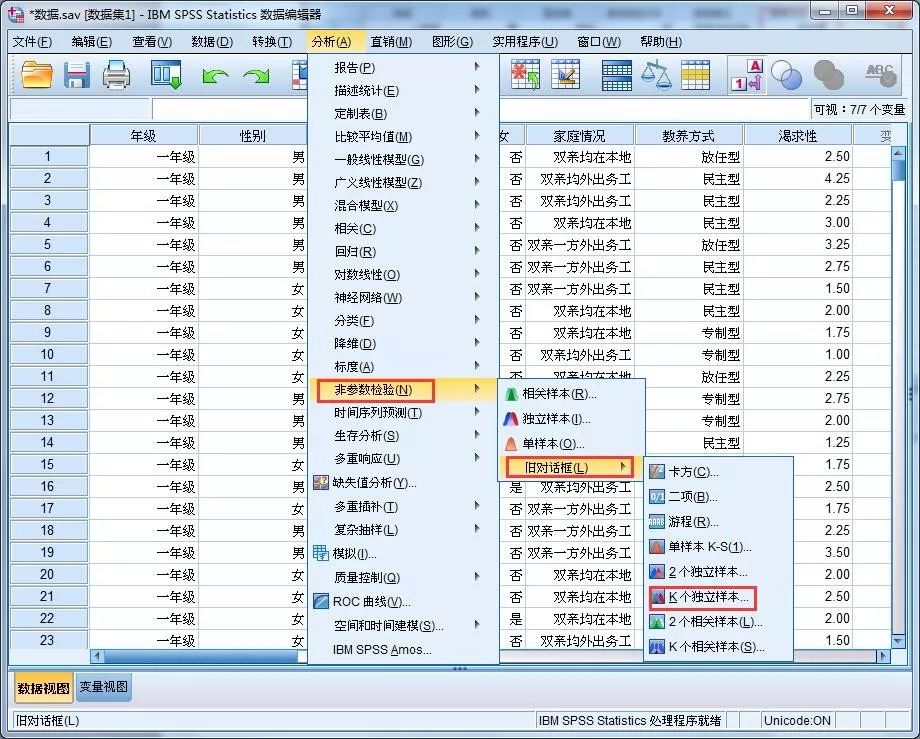Screen dimensions: 920x739
Task: Click the show all variables gray circles icon
Action: [828, 75]
